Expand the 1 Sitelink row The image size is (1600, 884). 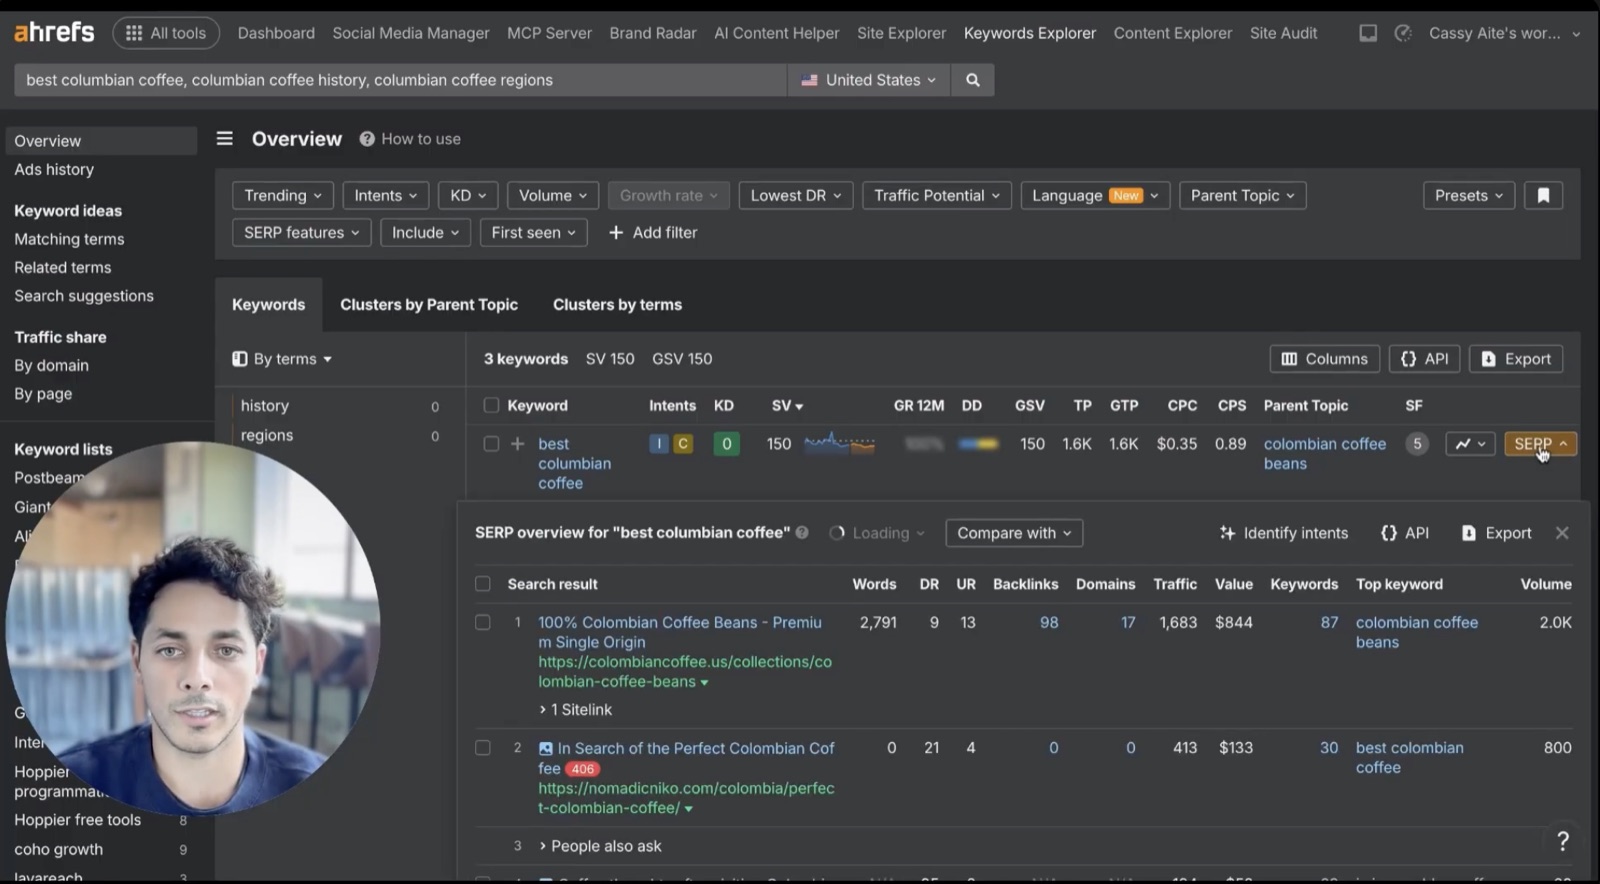click(576, 710)
